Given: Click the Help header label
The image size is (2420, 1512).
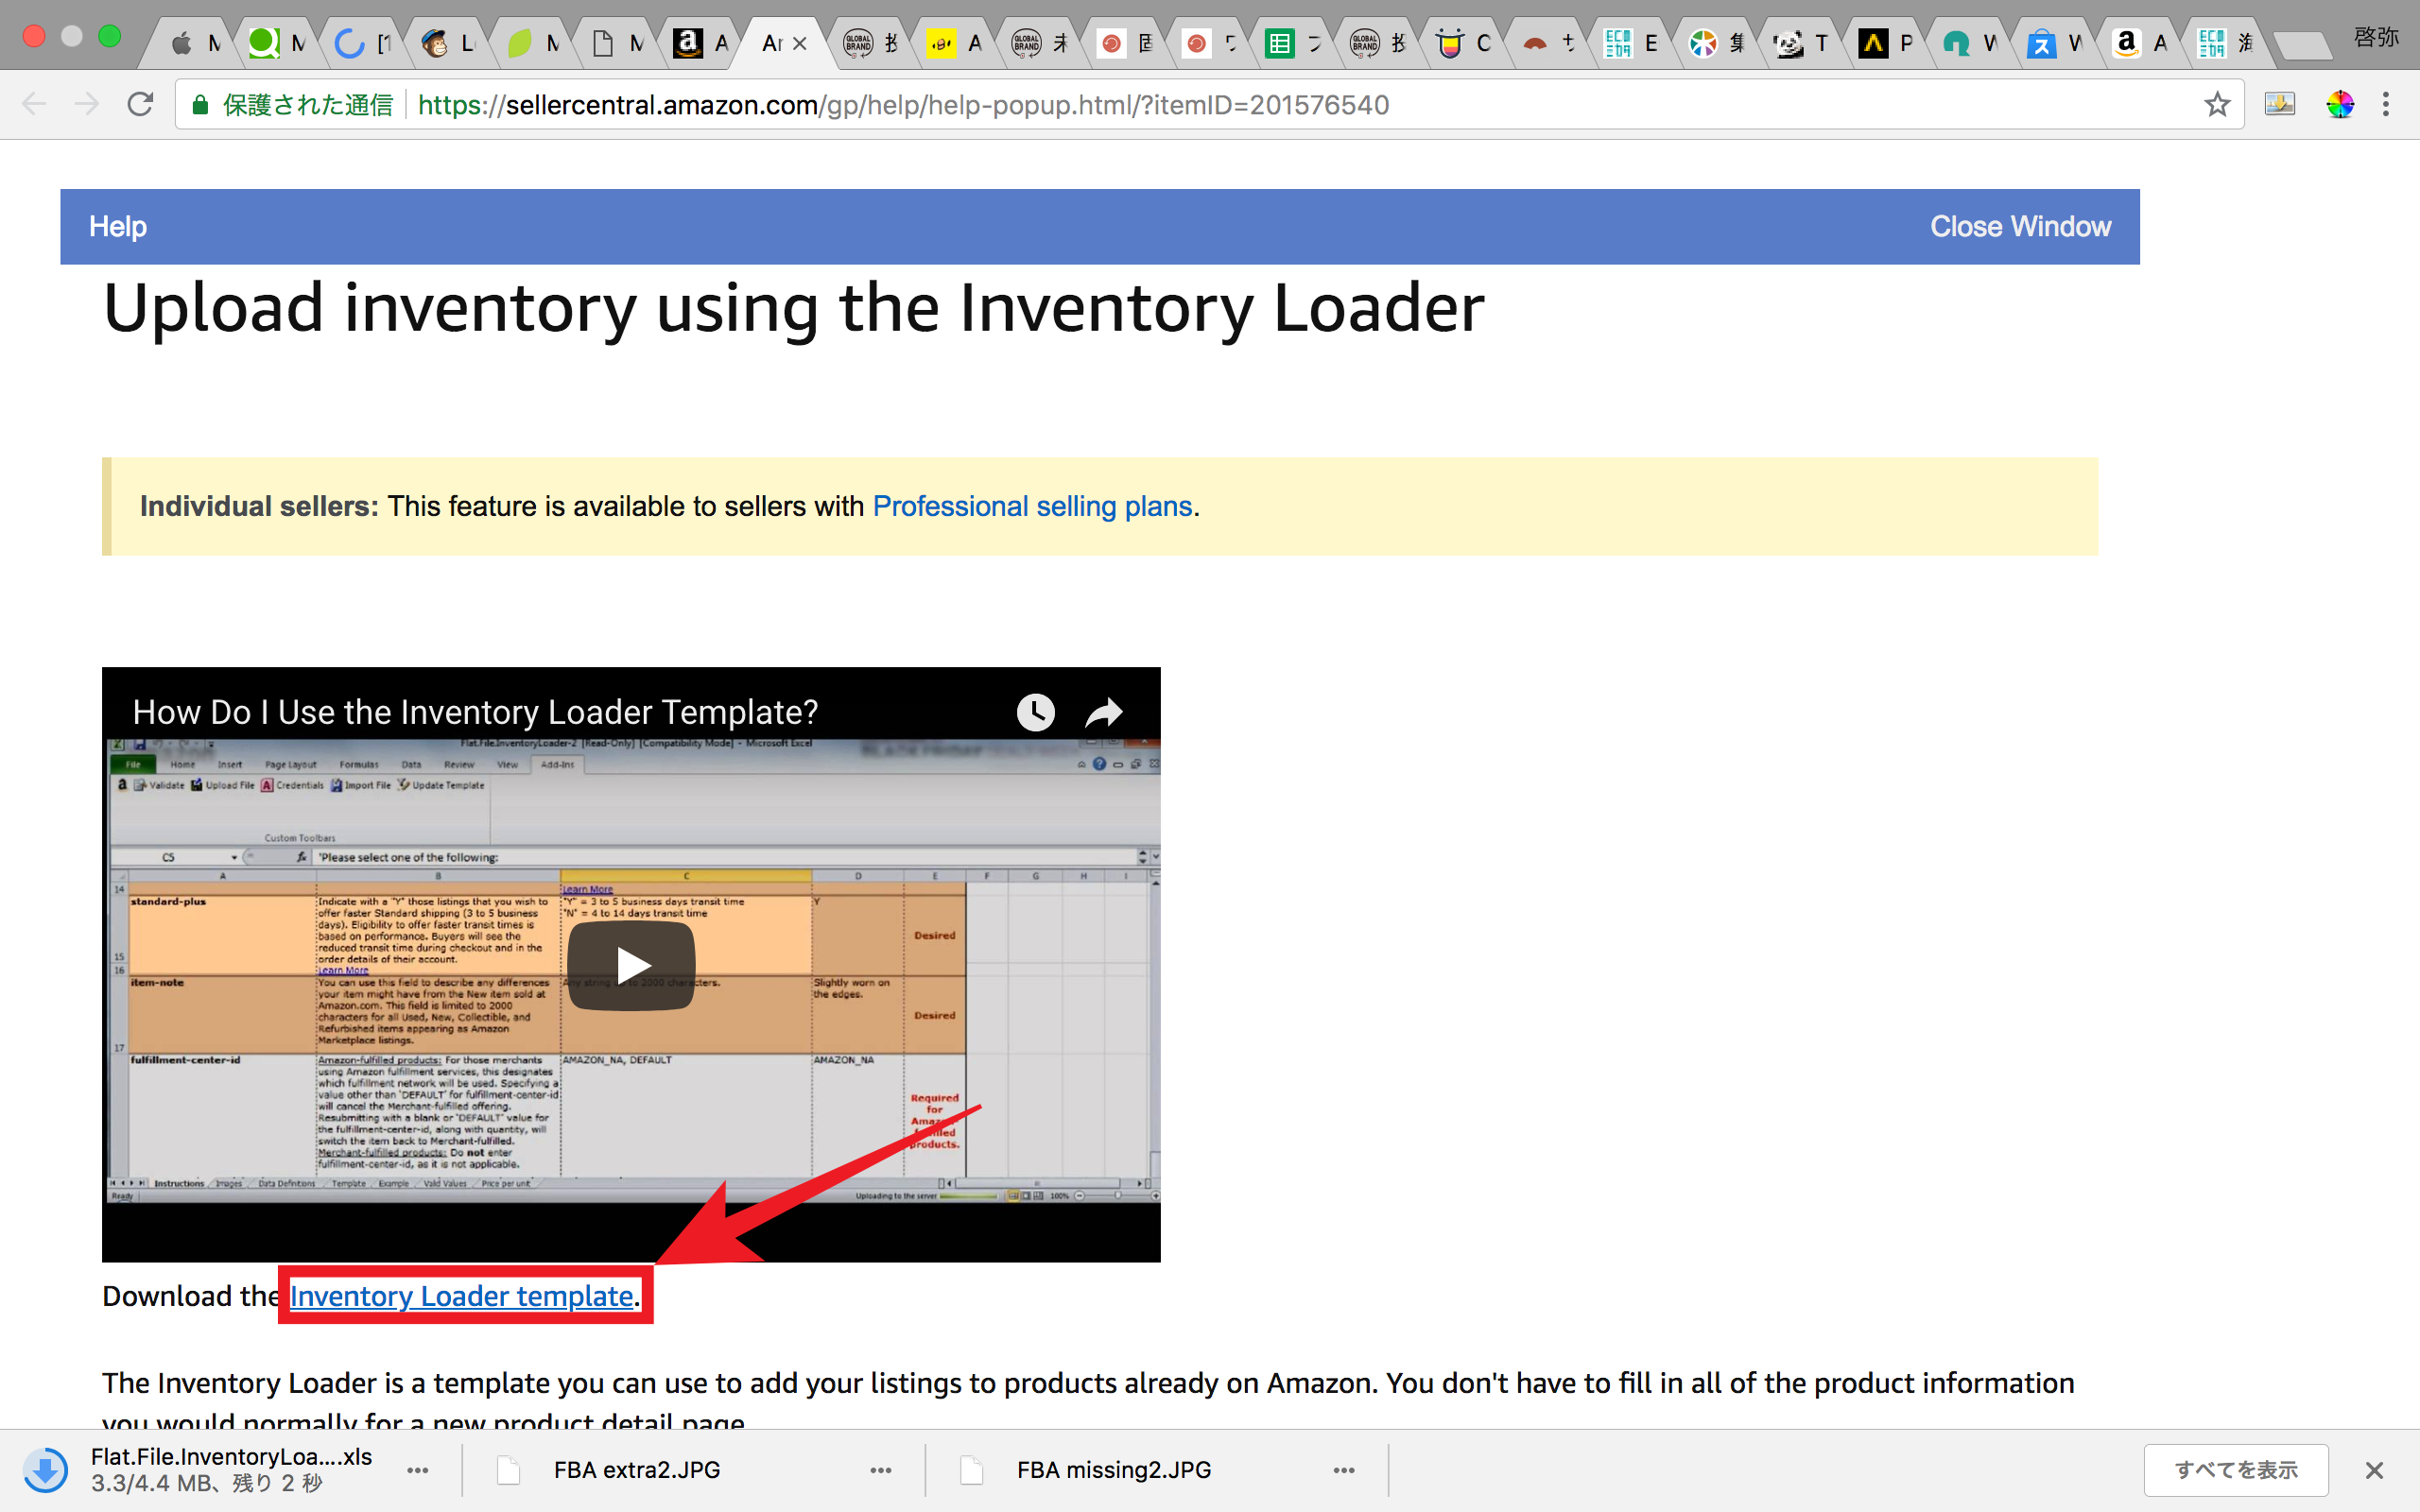Looking at the screenshot, I should (118, 226).
